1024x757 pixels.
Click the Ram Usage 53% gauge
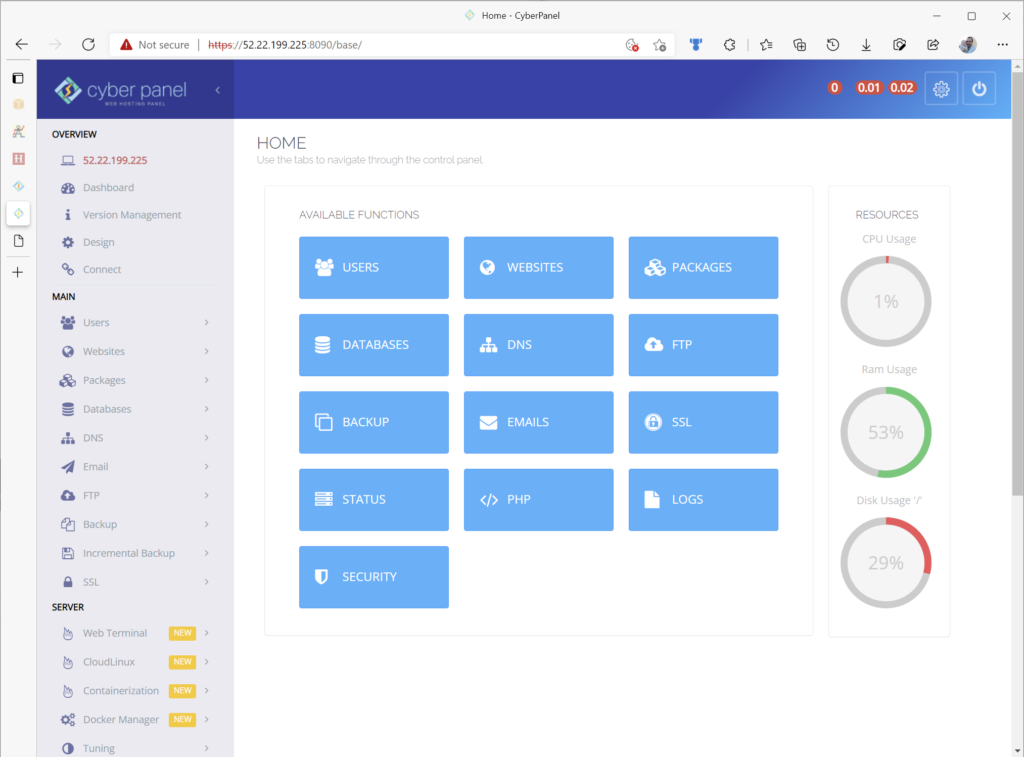(x=886, y=432)
